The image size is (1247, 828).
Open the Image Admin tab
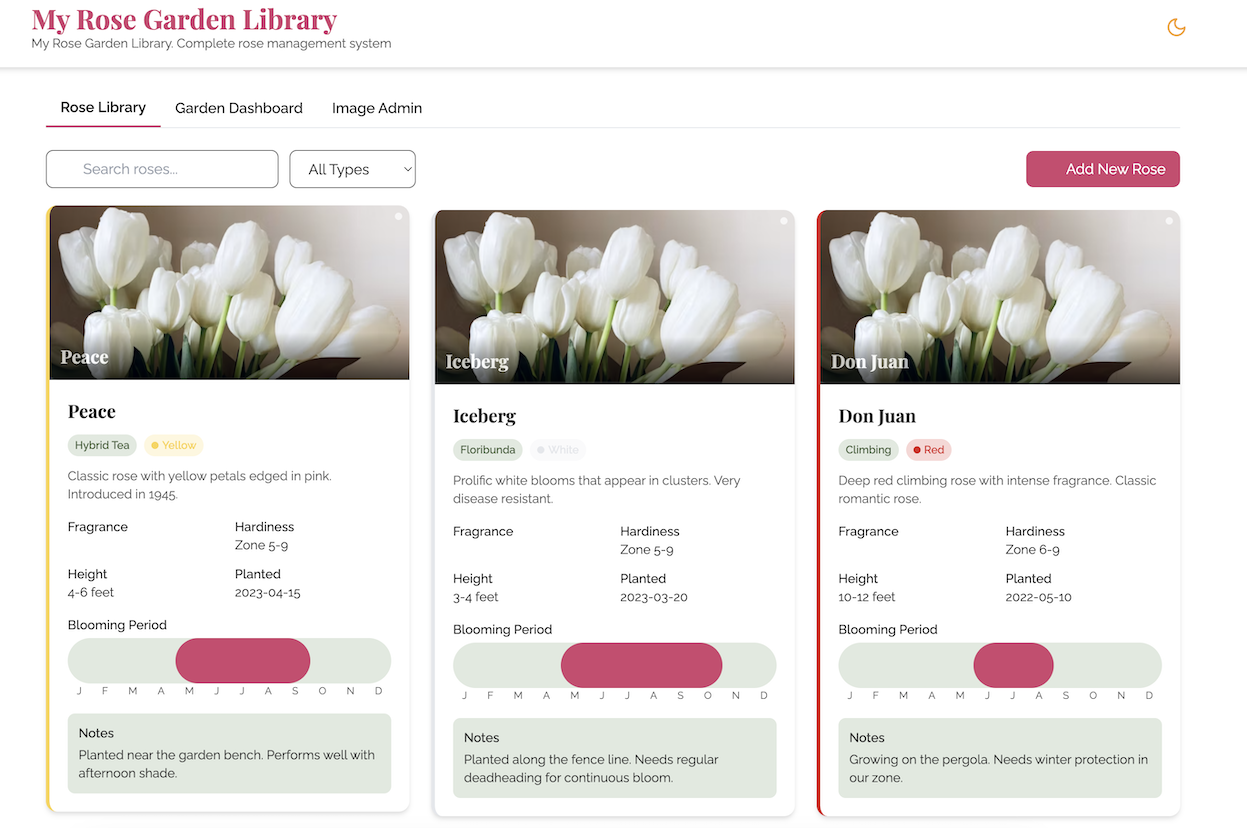pos(377,108)
